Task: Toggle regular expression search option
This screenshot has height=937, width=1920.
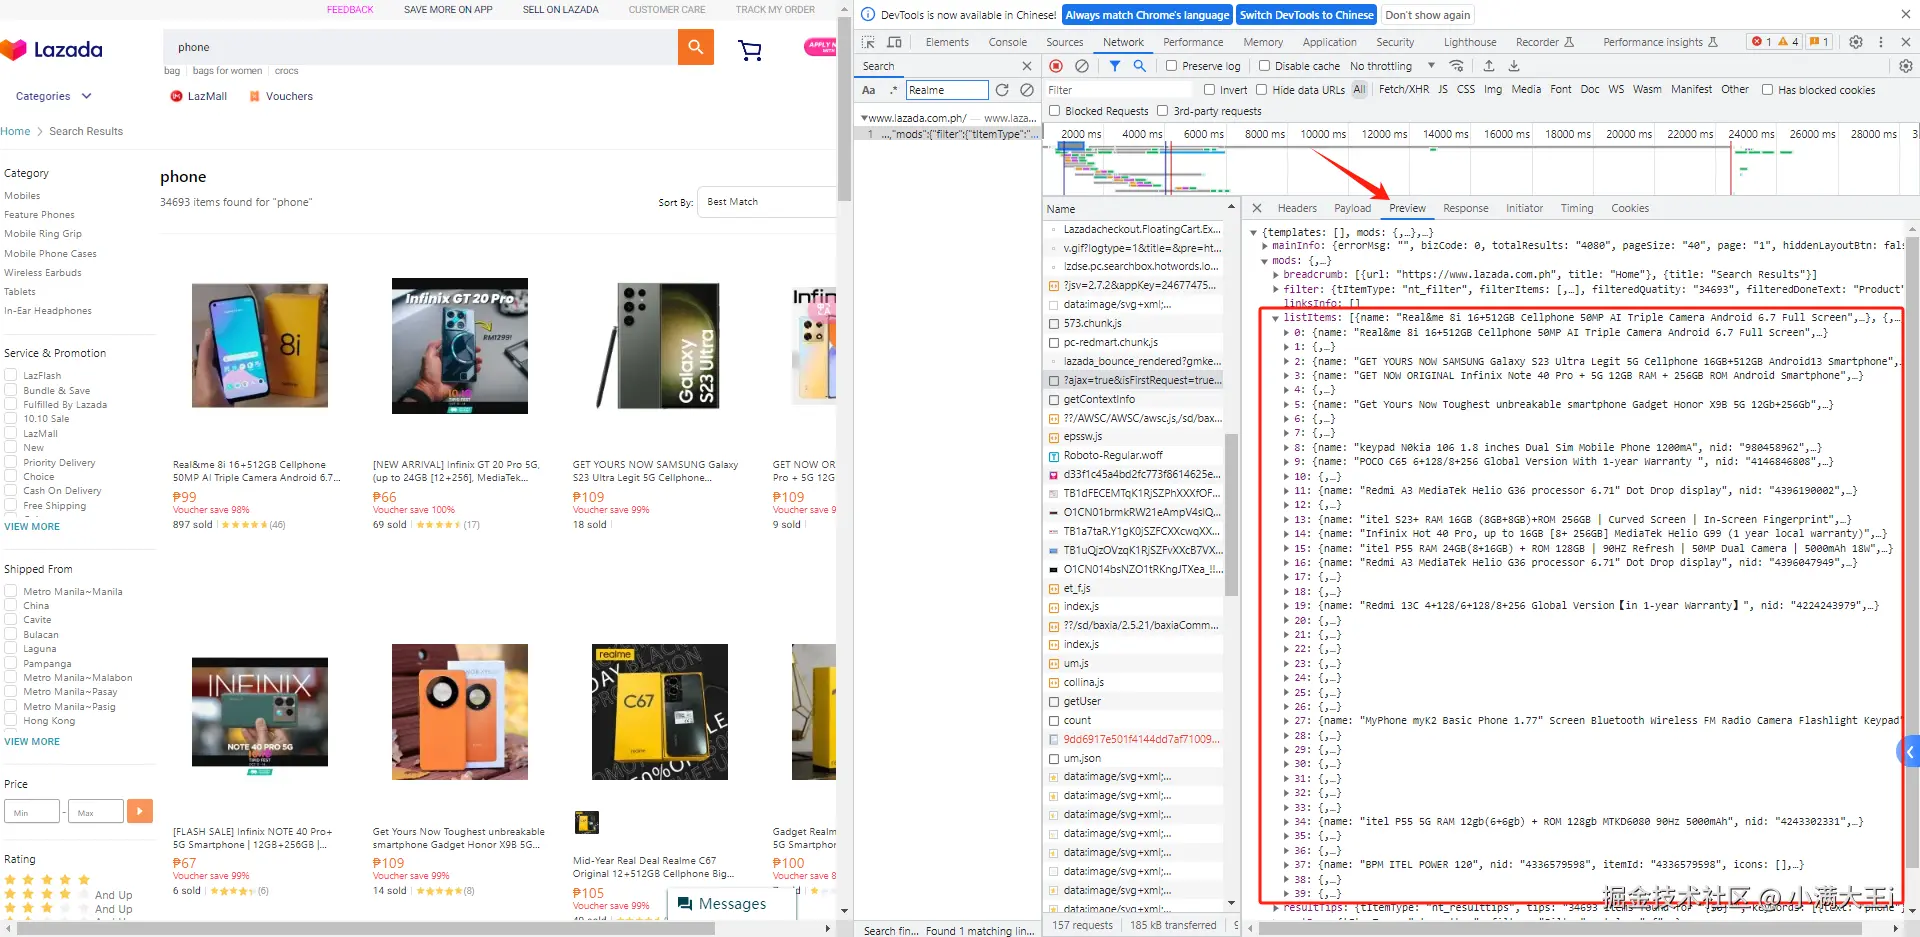Action: [x=894, y=90]
